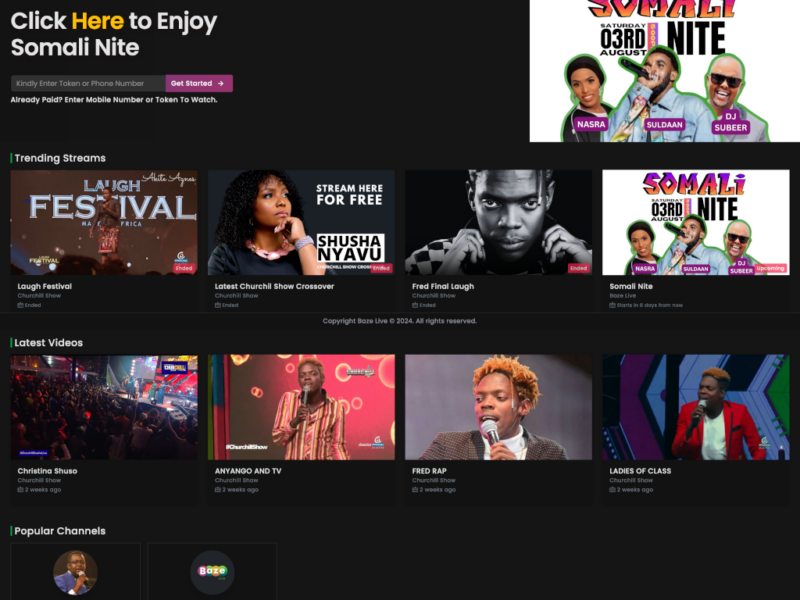Click the Ended badge on Fred Final Laugh
Viewport: 800px width, 600px height.
578,268
